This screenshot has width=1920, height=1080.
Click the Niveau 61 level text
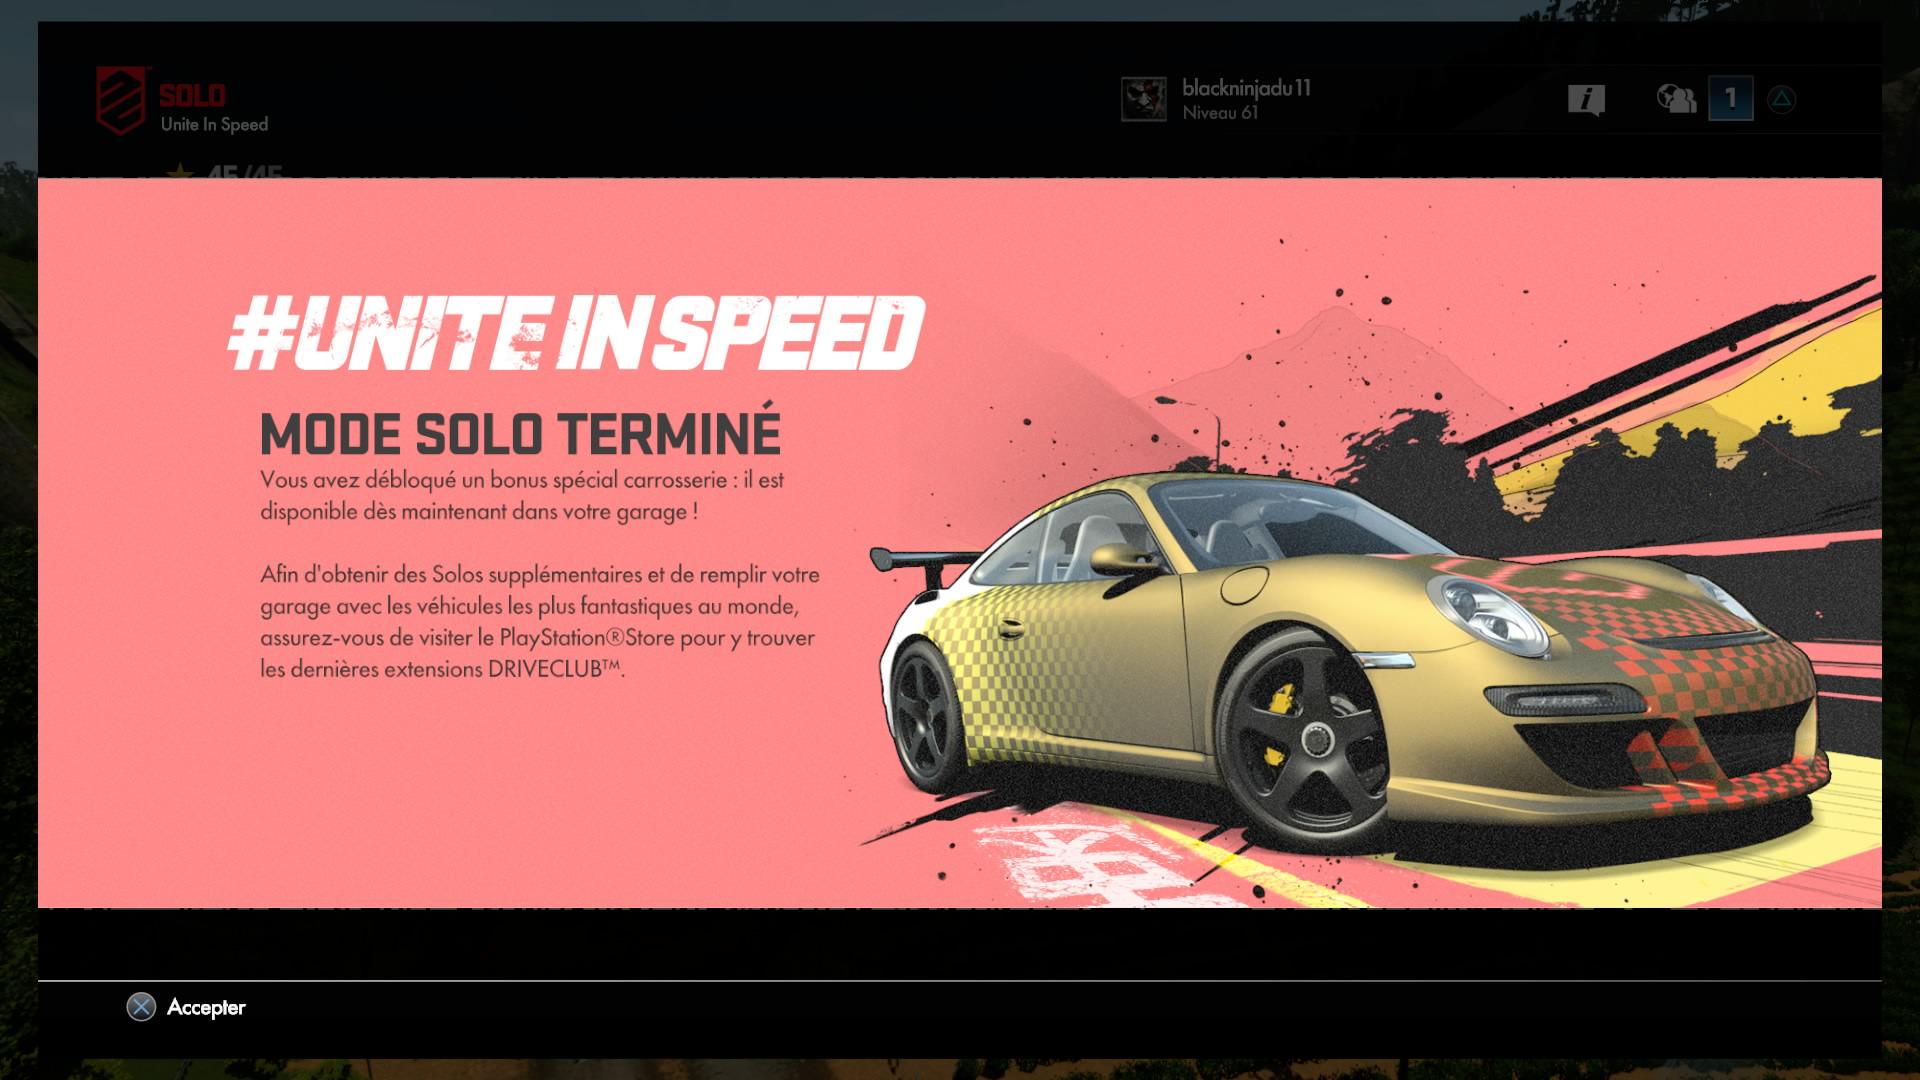(x=1220, y=113)
